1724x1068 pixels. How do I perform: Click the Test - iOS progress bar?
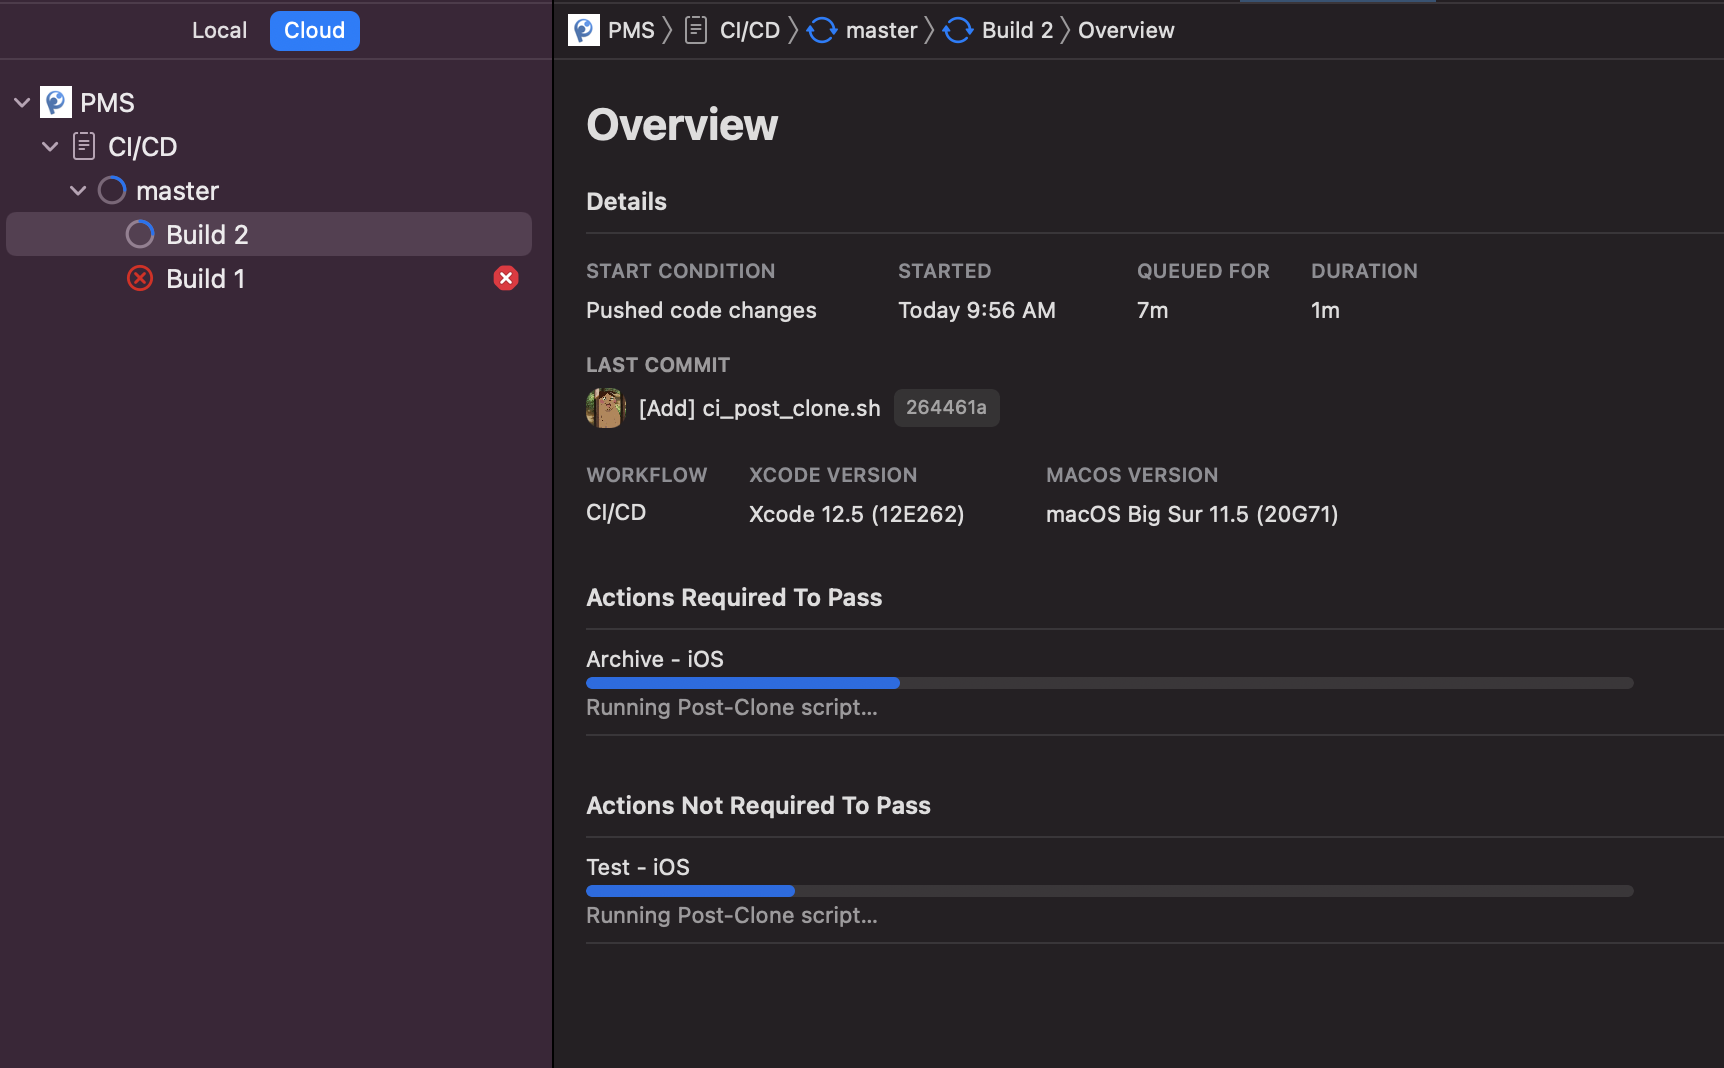pyautogui.click(x=1110, y=891)
